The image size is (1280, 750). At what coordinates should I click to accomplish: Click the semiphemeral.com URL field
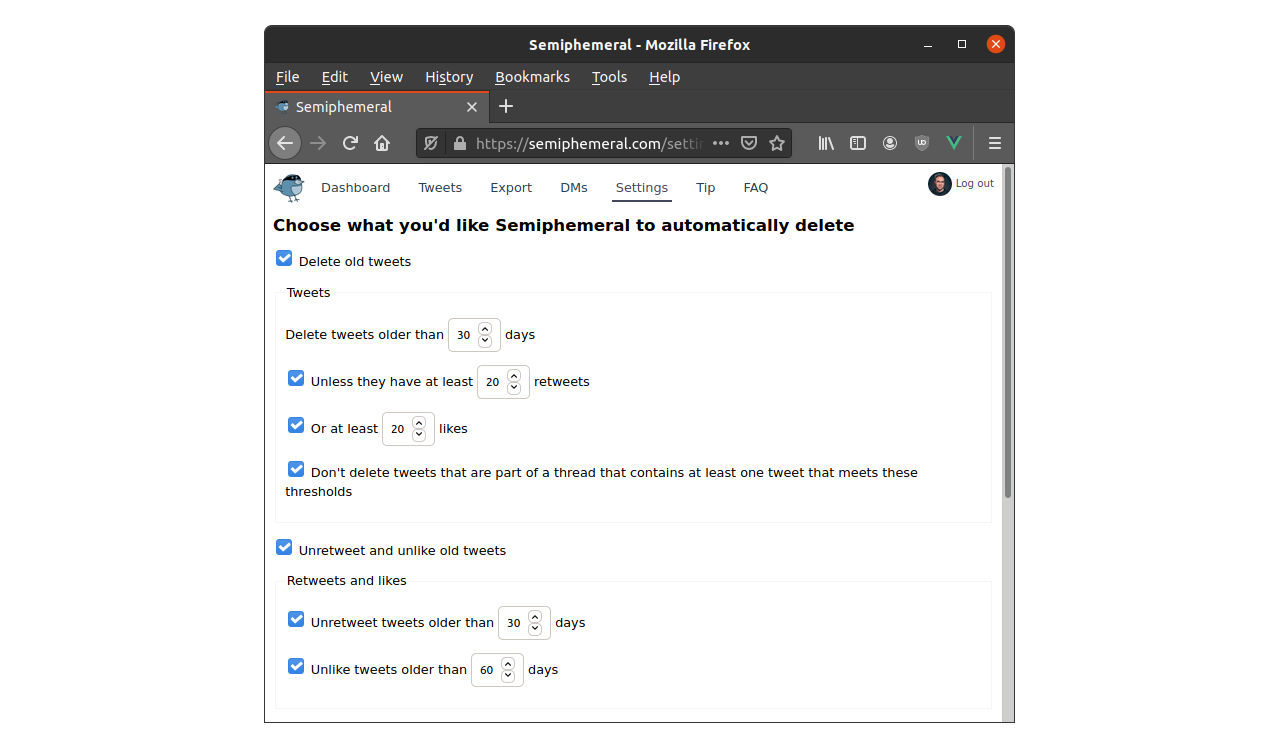pos(589,143)
